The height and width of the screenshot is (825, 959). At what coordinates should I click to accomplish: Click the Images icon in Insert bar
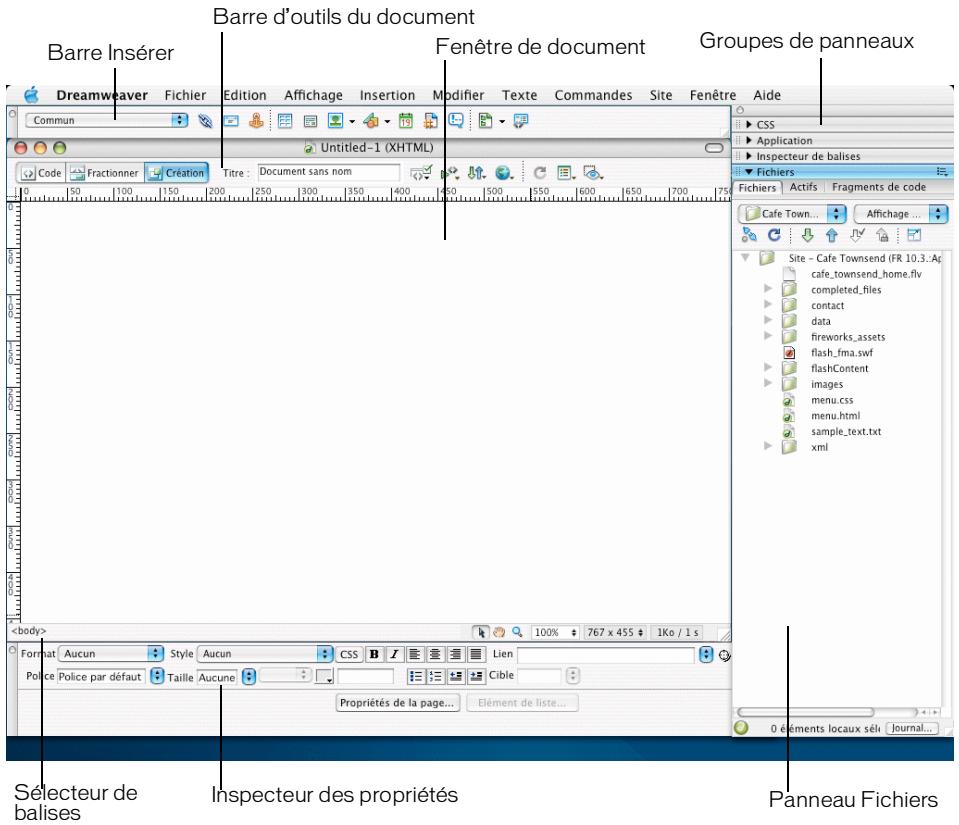point(336,121)
